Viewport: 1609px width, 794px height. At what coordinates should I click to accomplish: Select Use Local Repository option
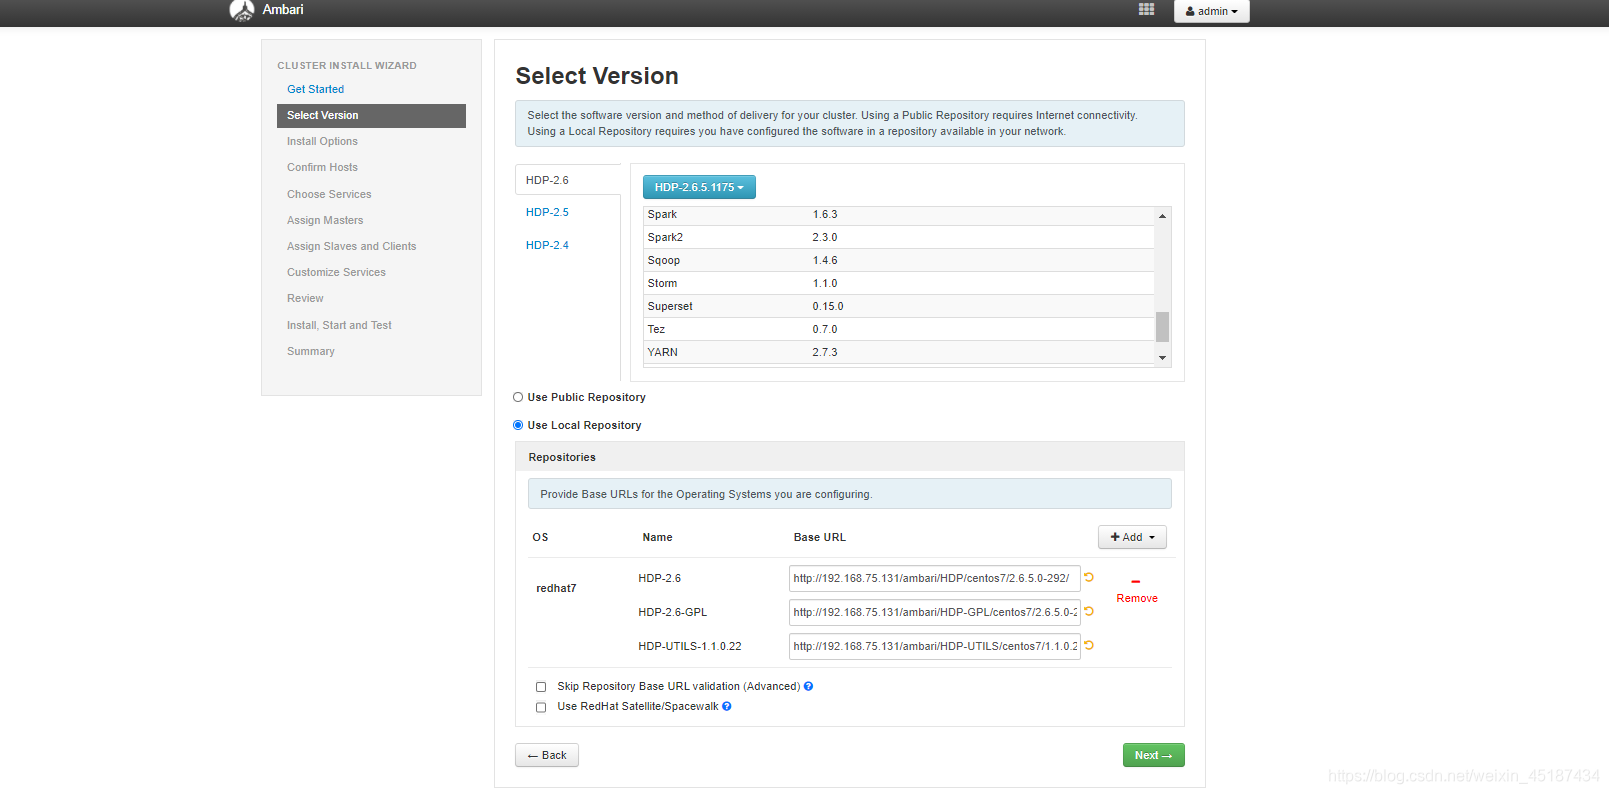[x=518, y=425]
